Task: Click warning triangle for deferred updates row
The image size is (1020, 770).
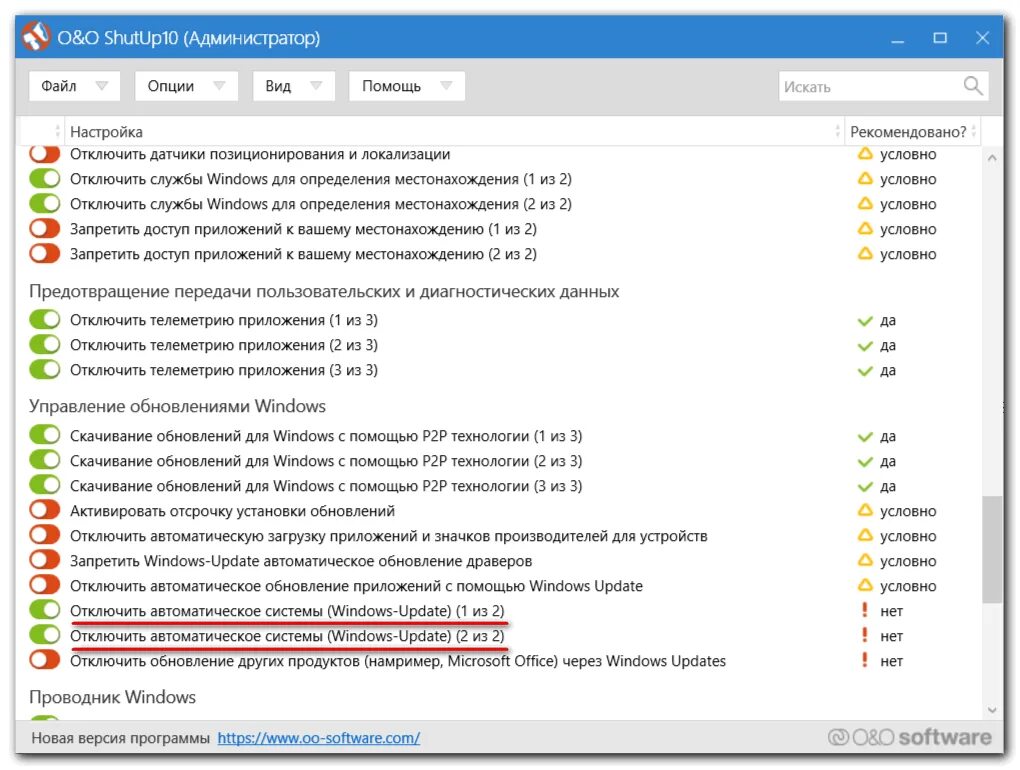Action: [865, 511]
